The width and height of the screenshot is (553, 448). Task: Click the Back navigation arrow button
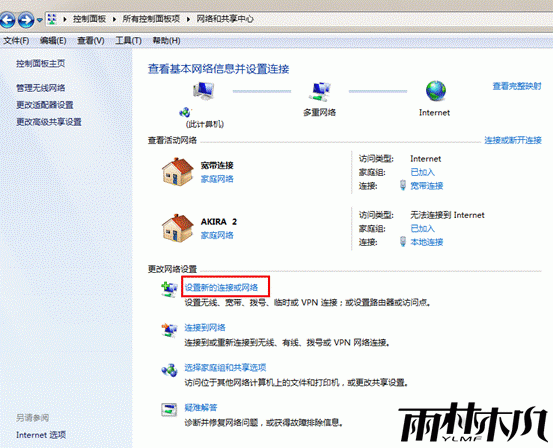pyautogui.click(x=7, y=19)
